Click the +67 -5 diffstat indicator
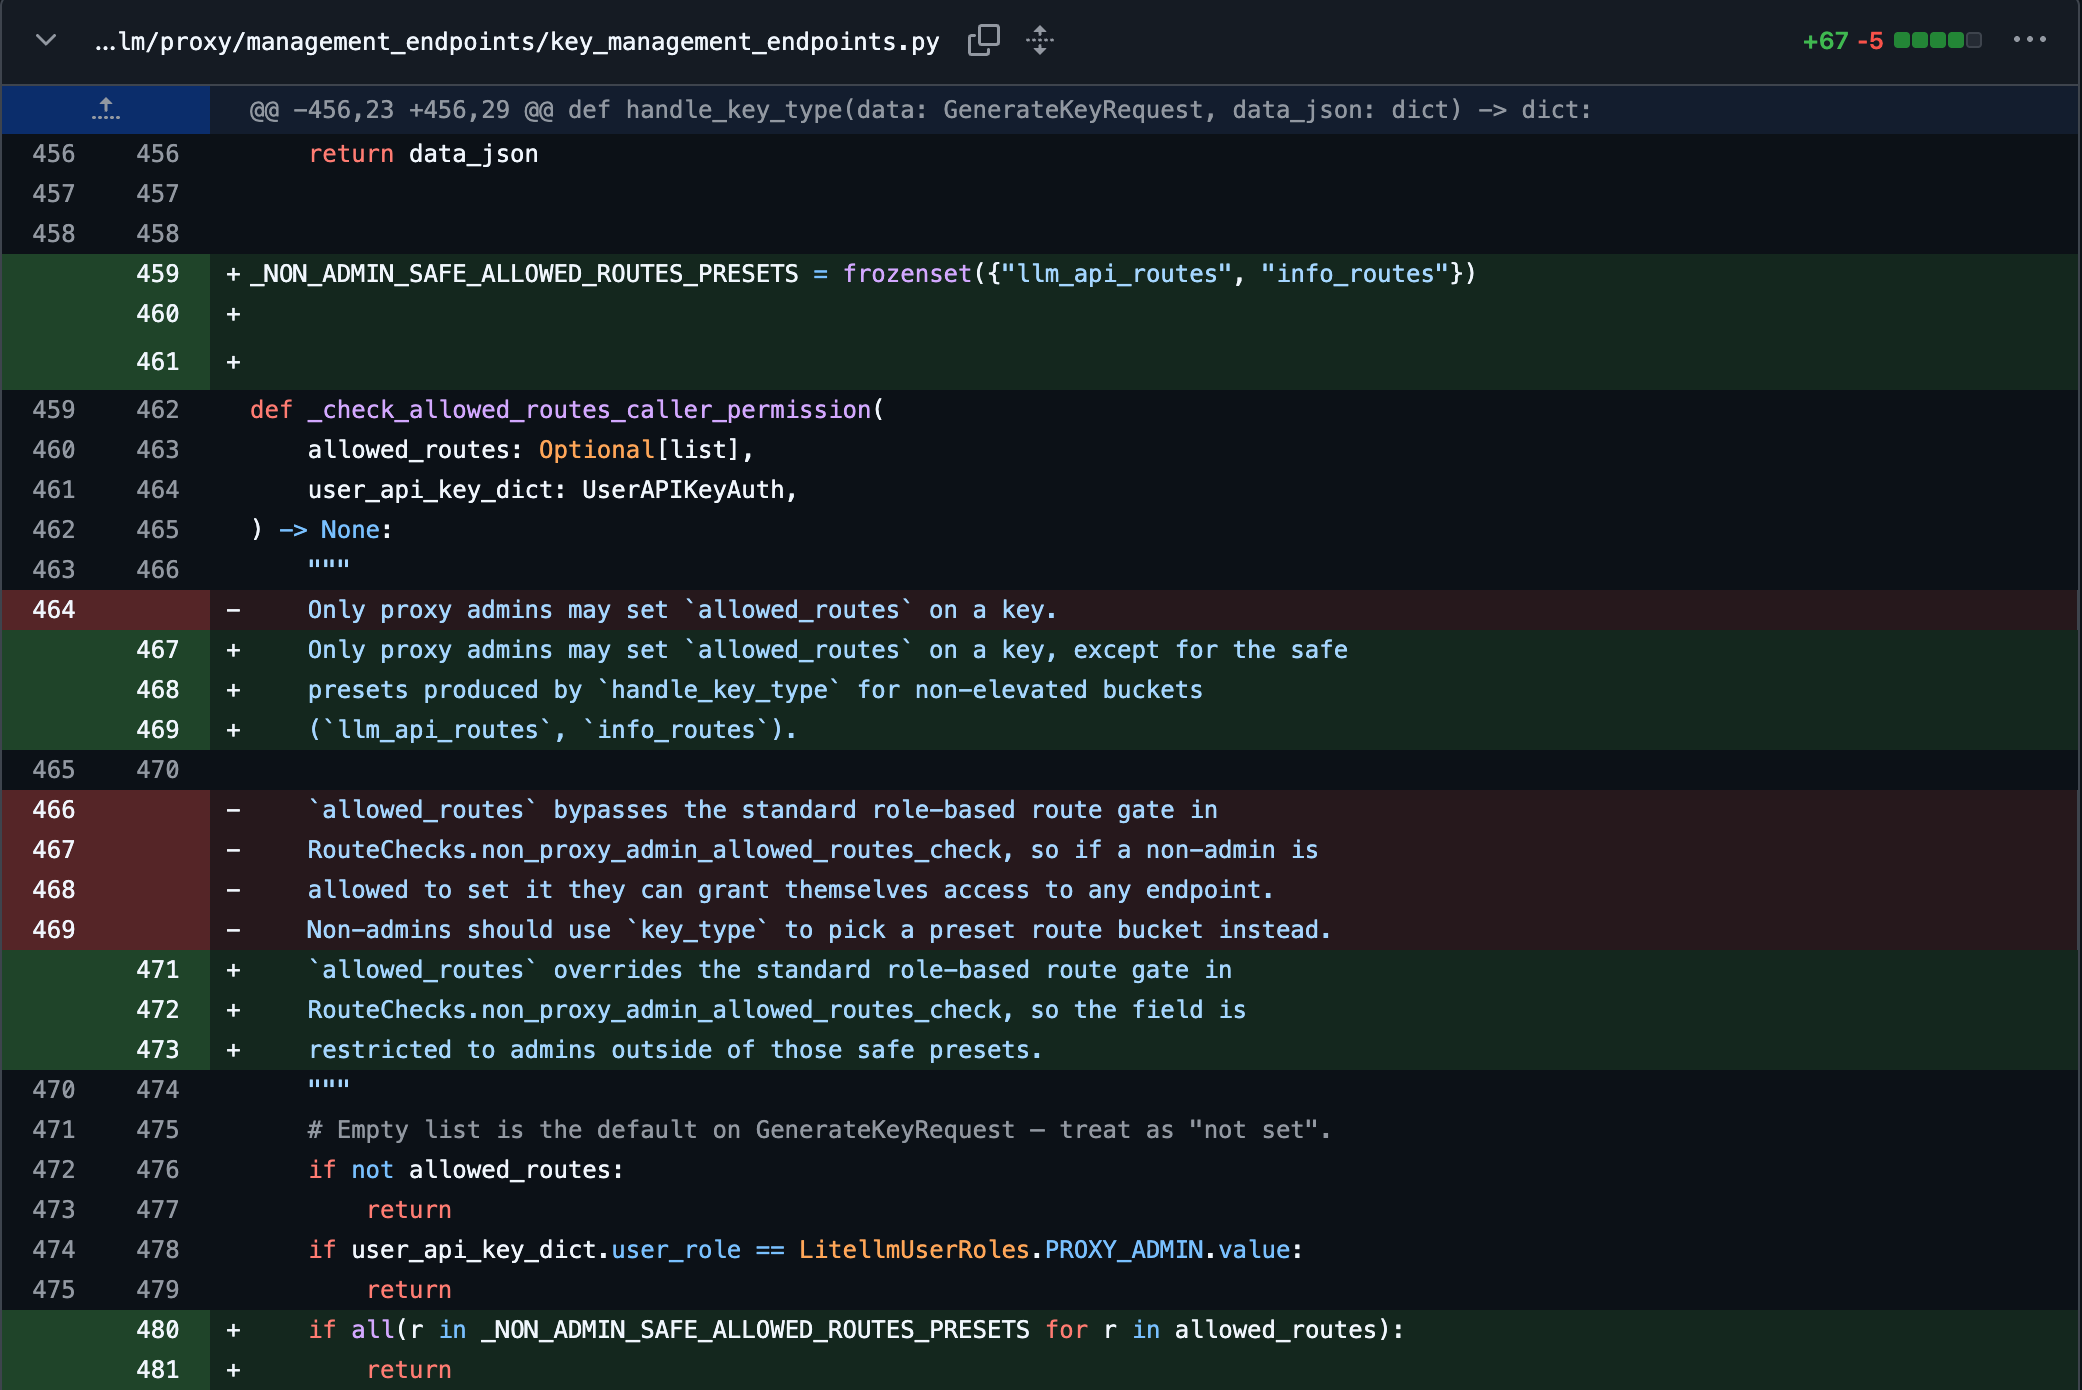This screenshot has height=1390, width=2082. coord(1842,41)
